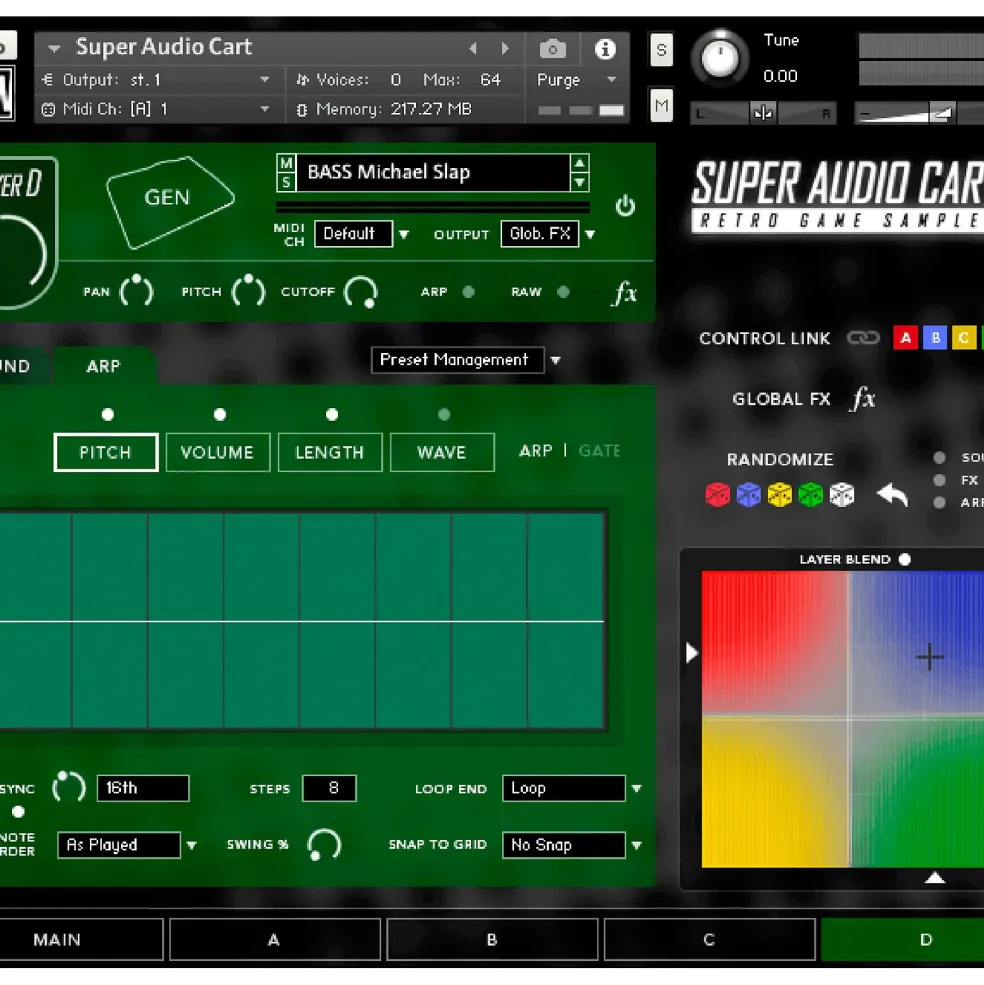The width and height of the screenshot is (984, 985).
Task: Click the SWING % knob
Action: point(324,845)
